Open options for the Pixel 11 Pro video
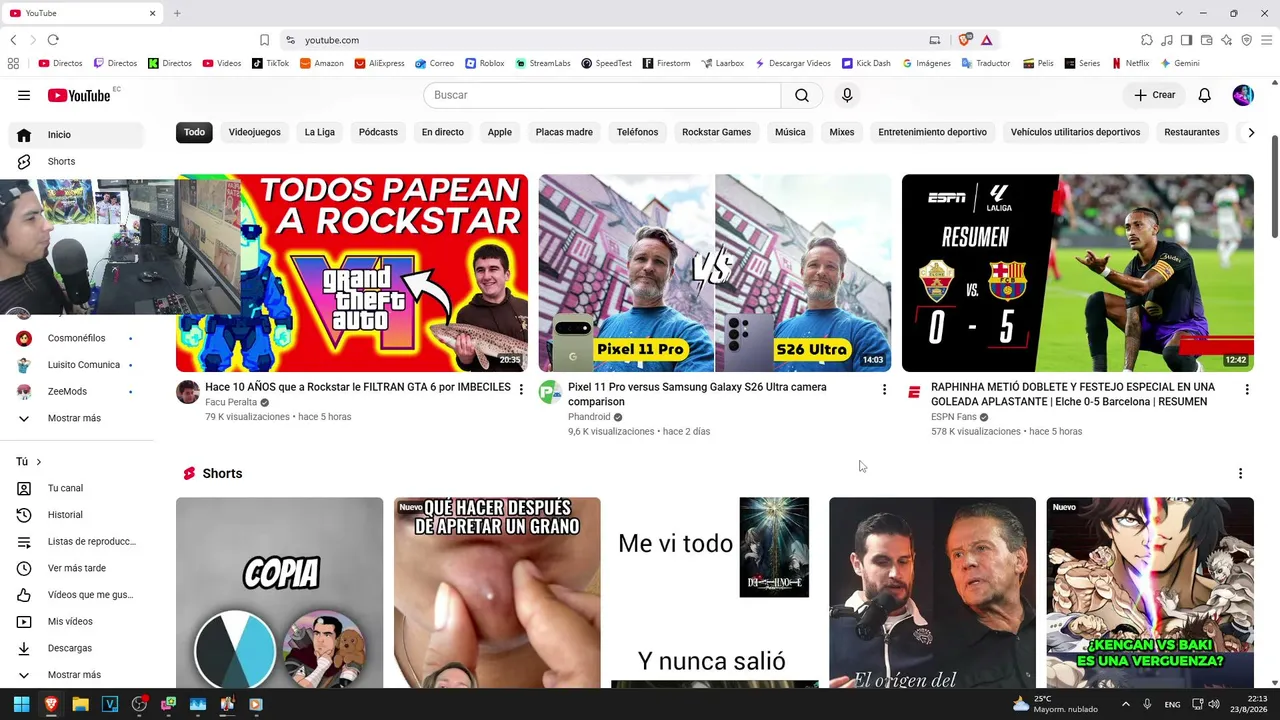This screenshot has height=720, width=1280. [884, 389]
